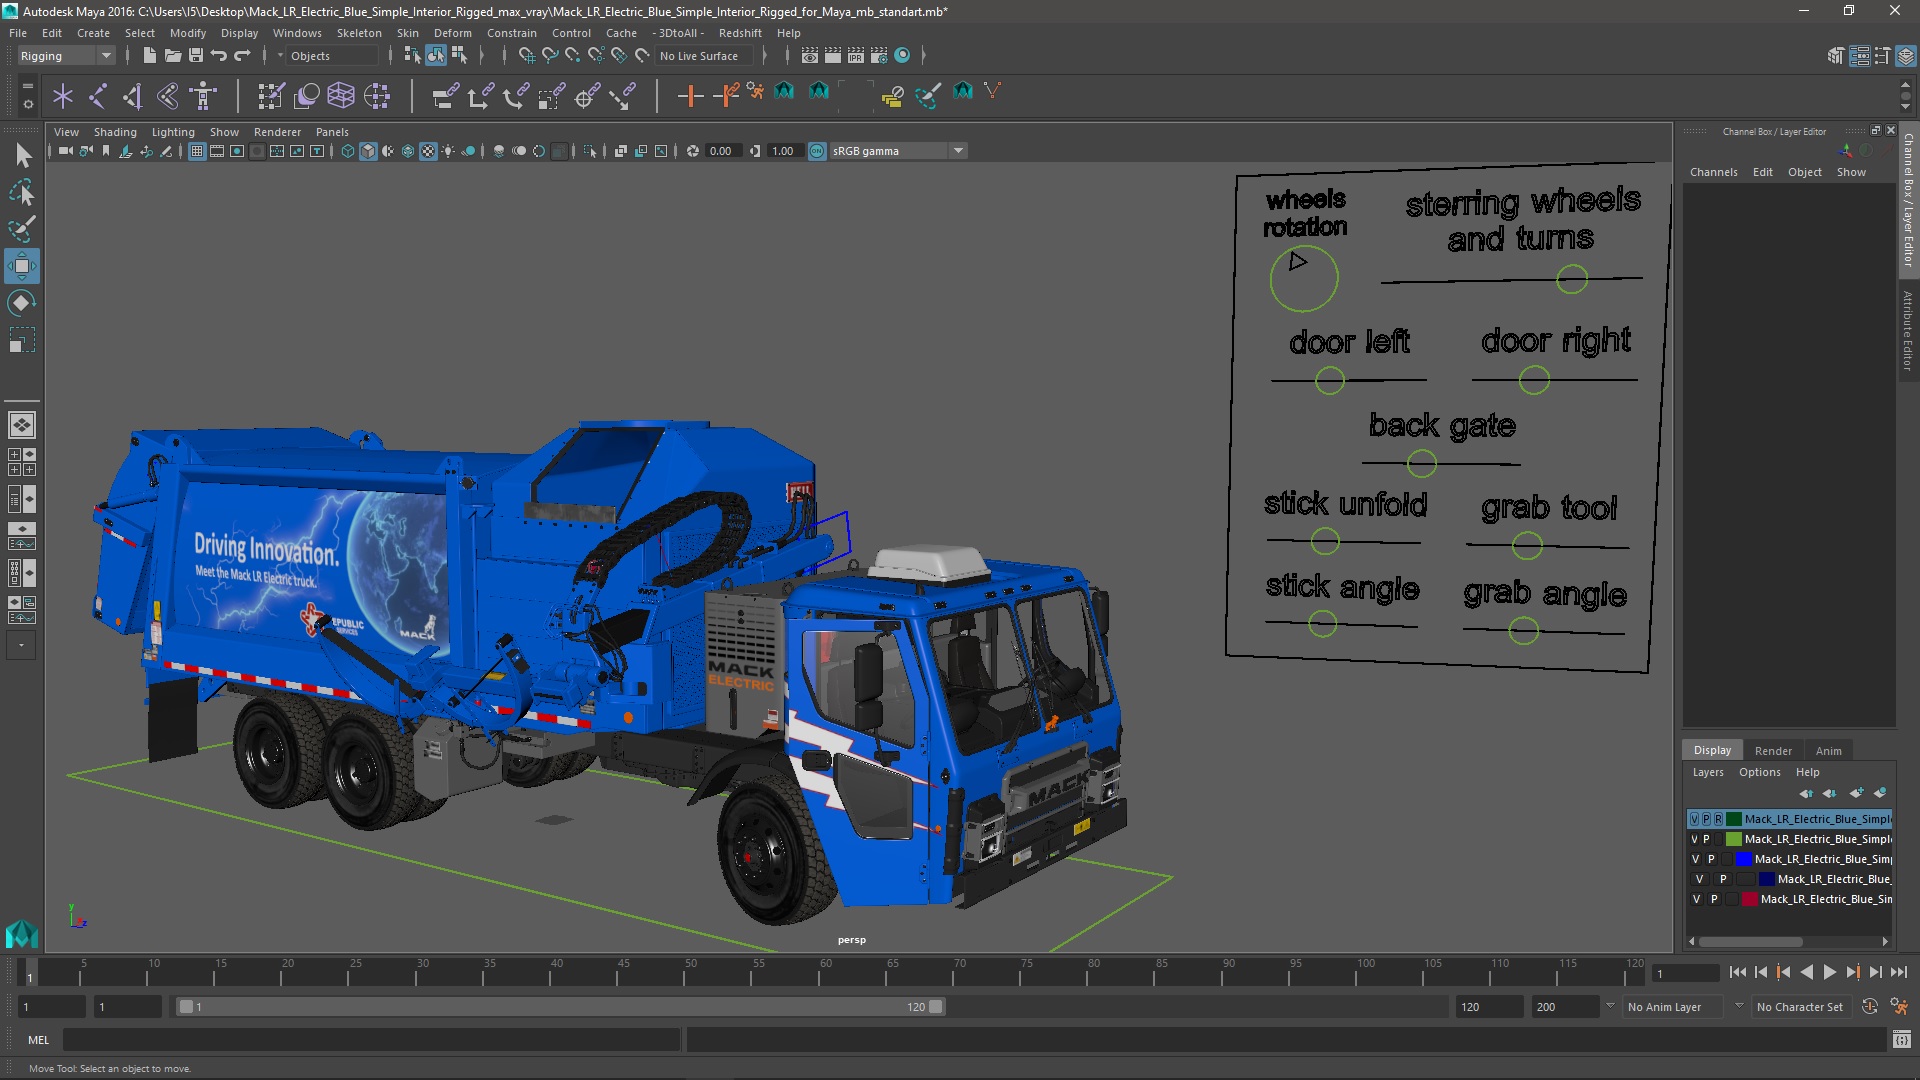Image resolution: width=1920 pixels, height=1080 pixels.
Task: Open the sRGB gamma view transform dropdown
Action: point(898,151)
